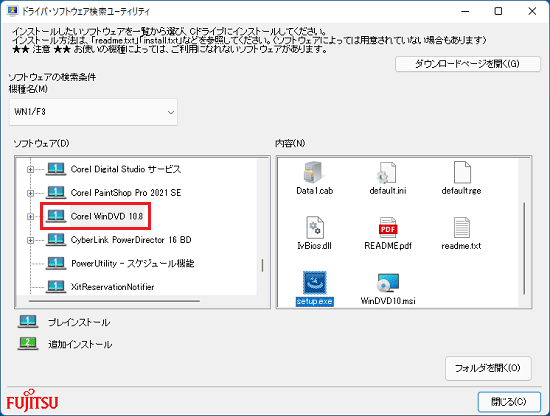Select the default.ini file icon
This screenshot has width=550, height=416.
387,172
